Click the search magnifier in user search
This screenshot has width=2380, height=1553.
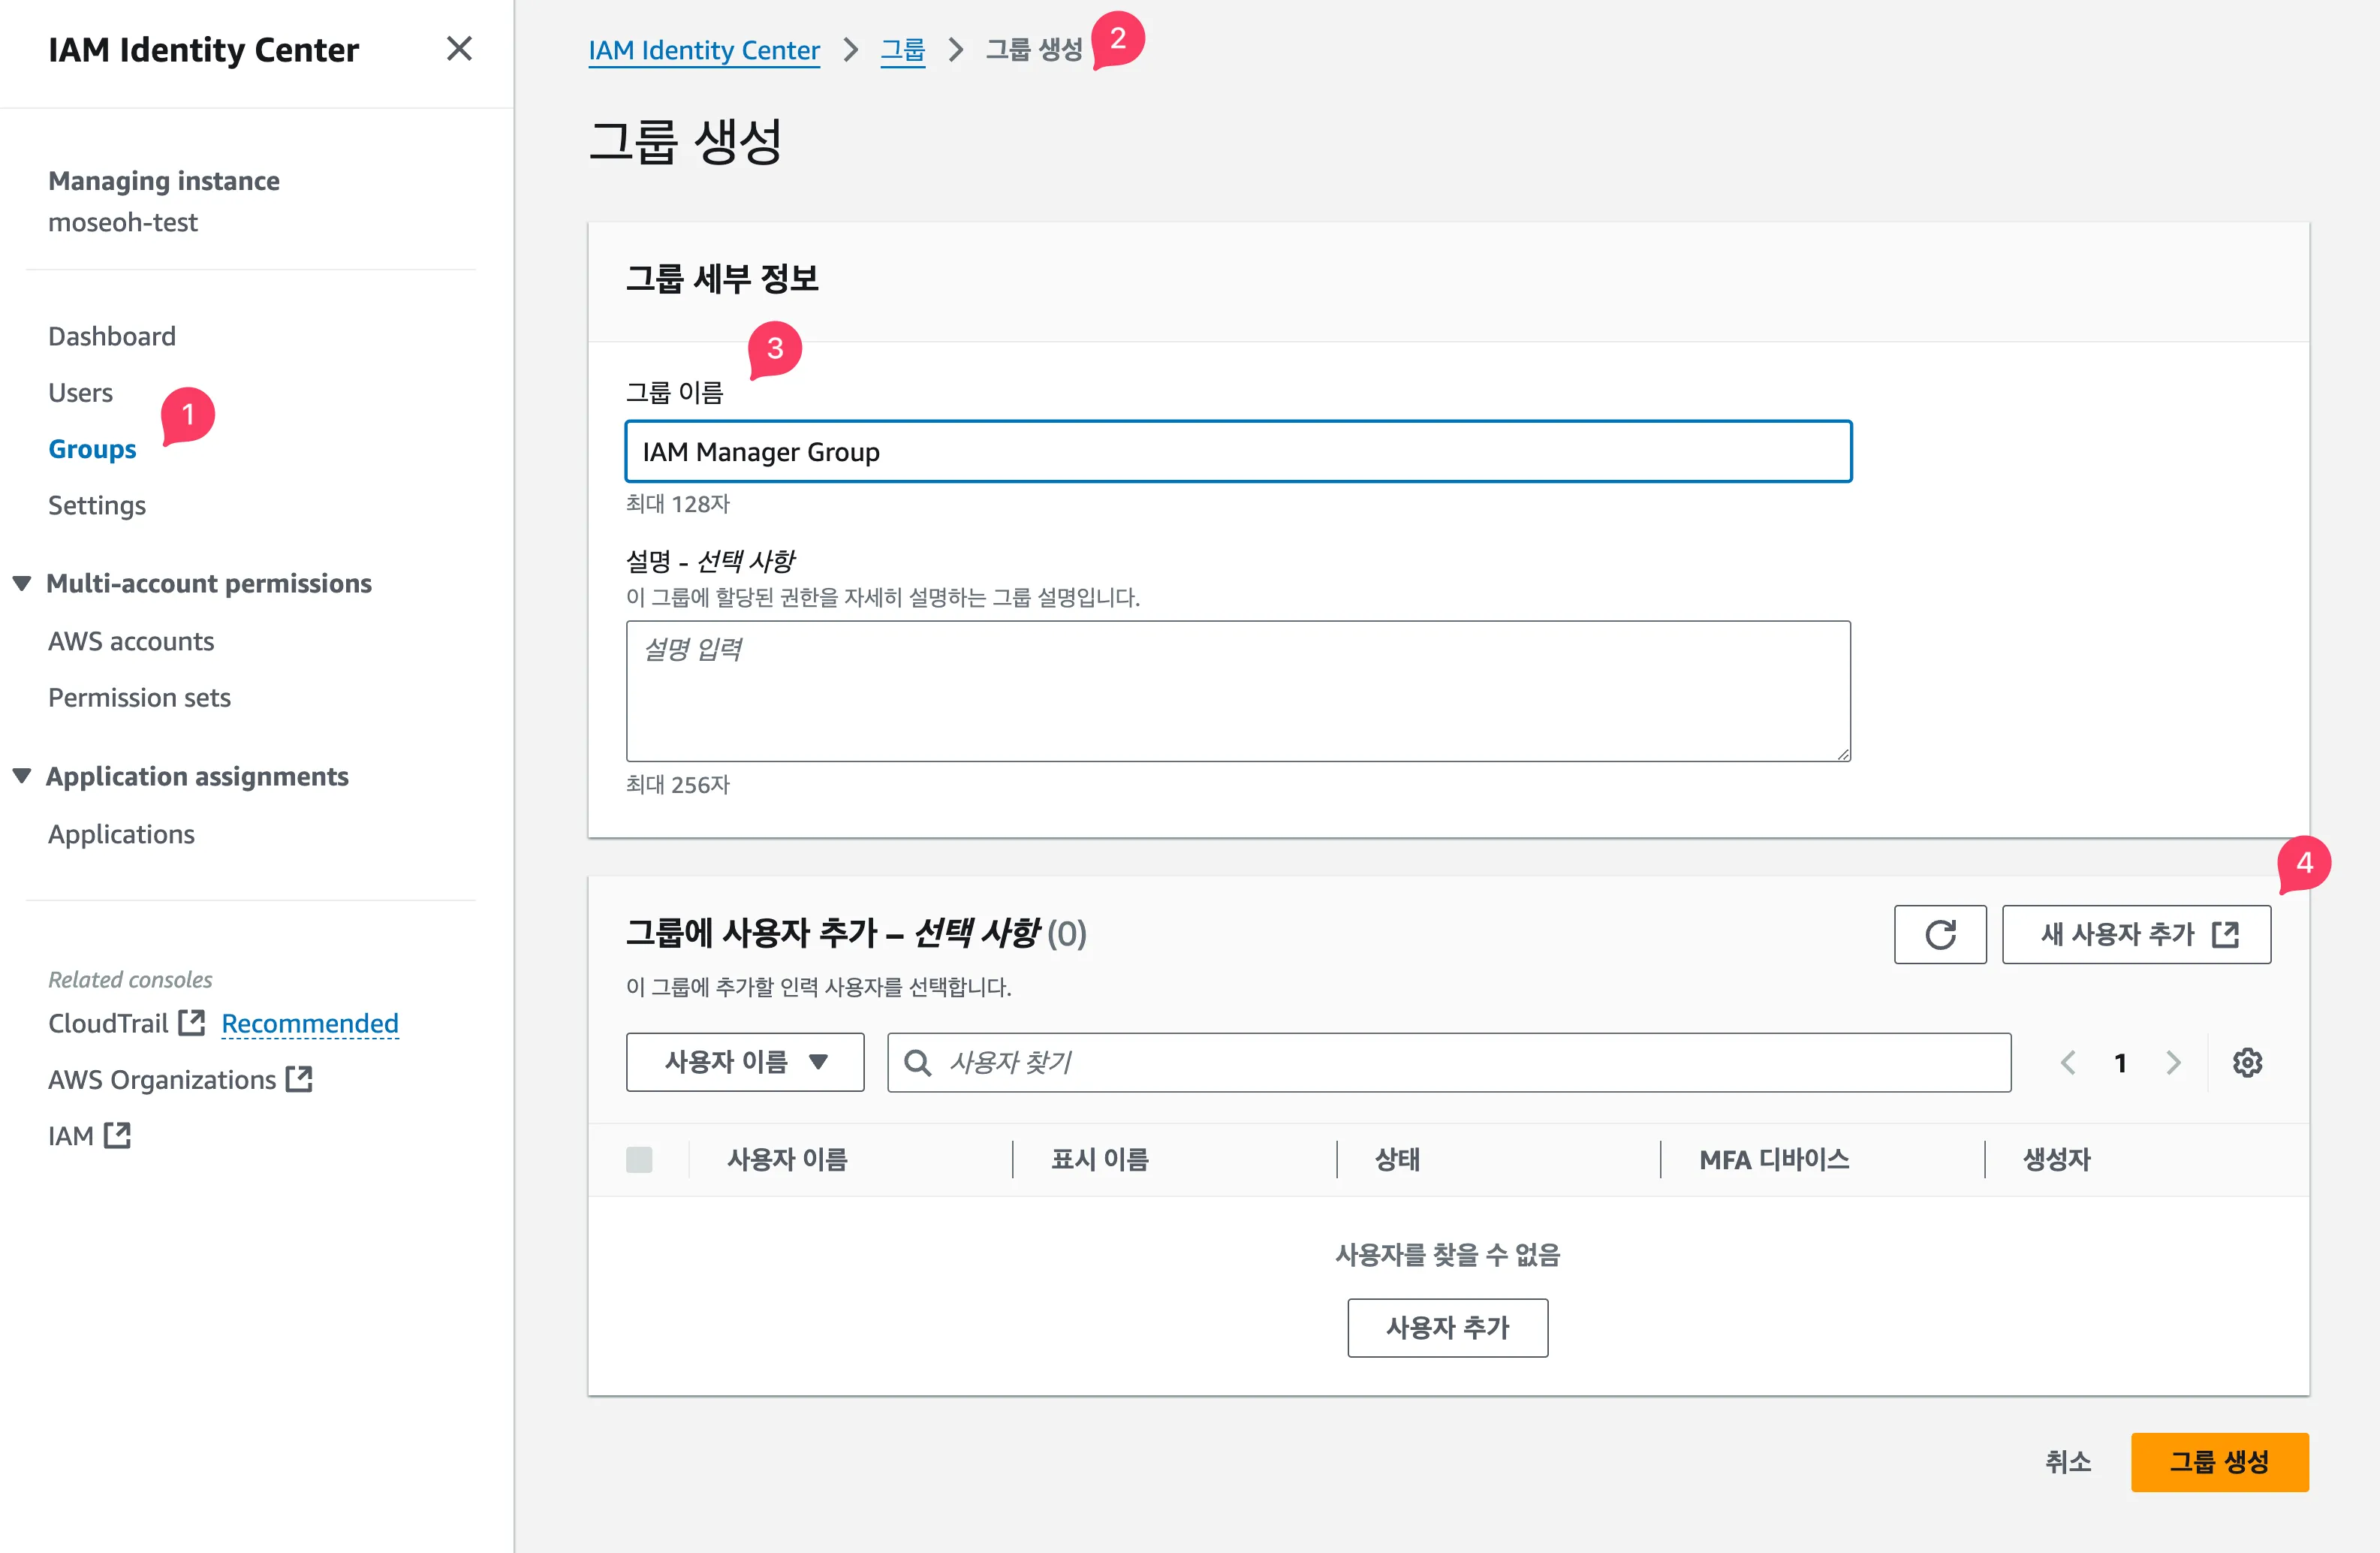point(916,1062)
